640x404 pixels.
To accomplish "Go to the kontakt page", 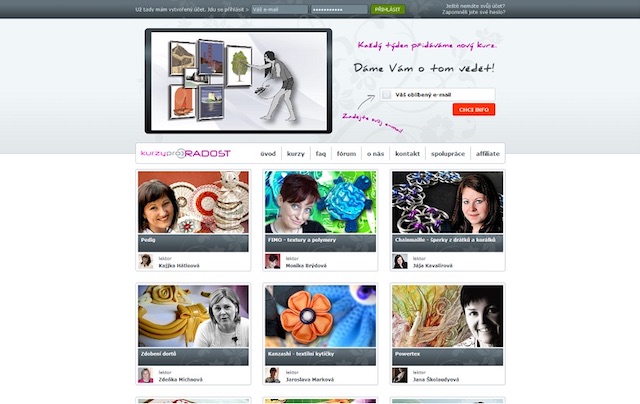I will click(x=407, y=154).
